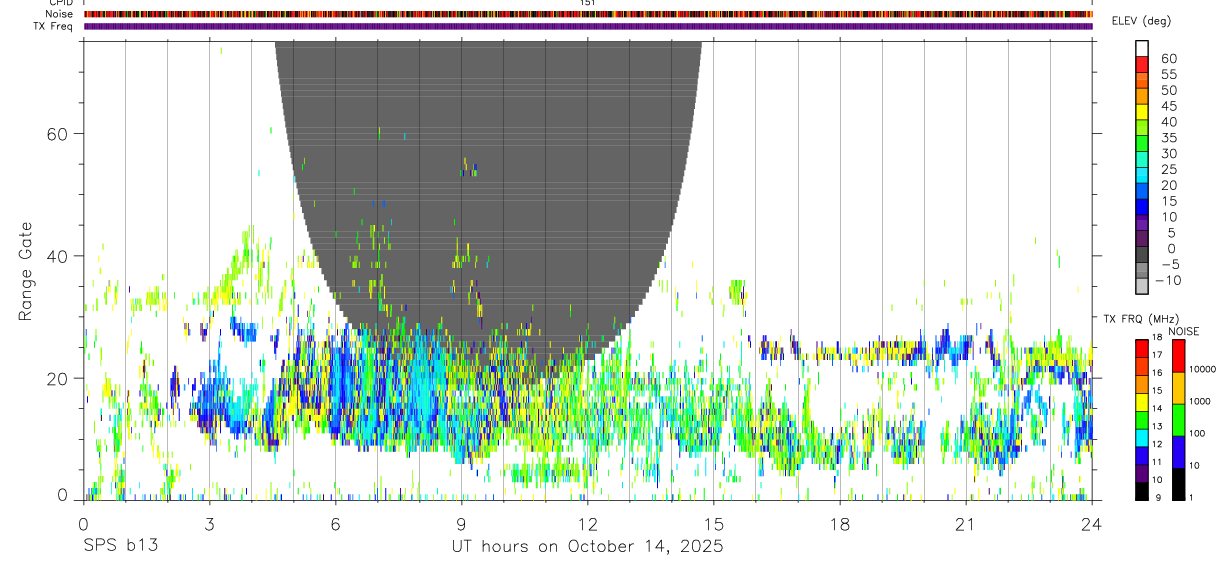Select the yellow TX FRQ swatch between 14 and 15
The height and width of the screenshot is (567, 1228).
point(1142,400)
